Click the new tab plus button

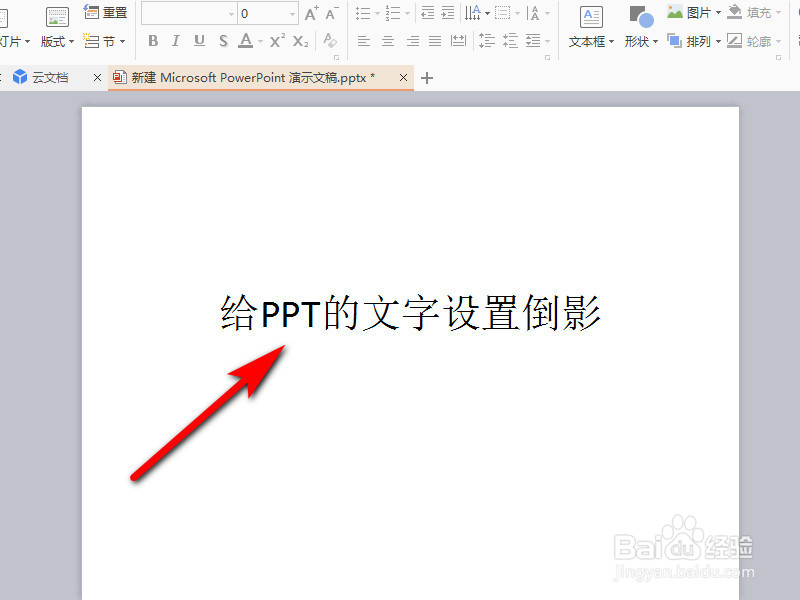[428, 76]
